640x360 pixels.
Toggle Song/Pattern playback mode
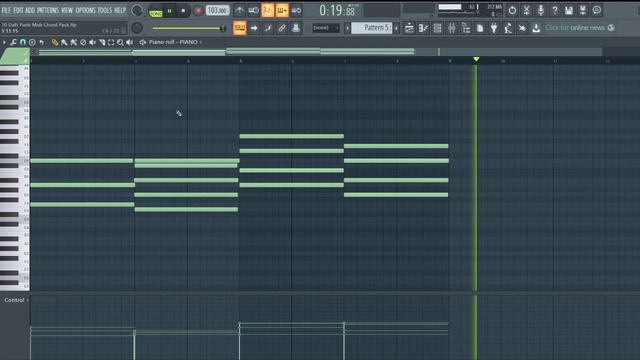pos(156,12)
